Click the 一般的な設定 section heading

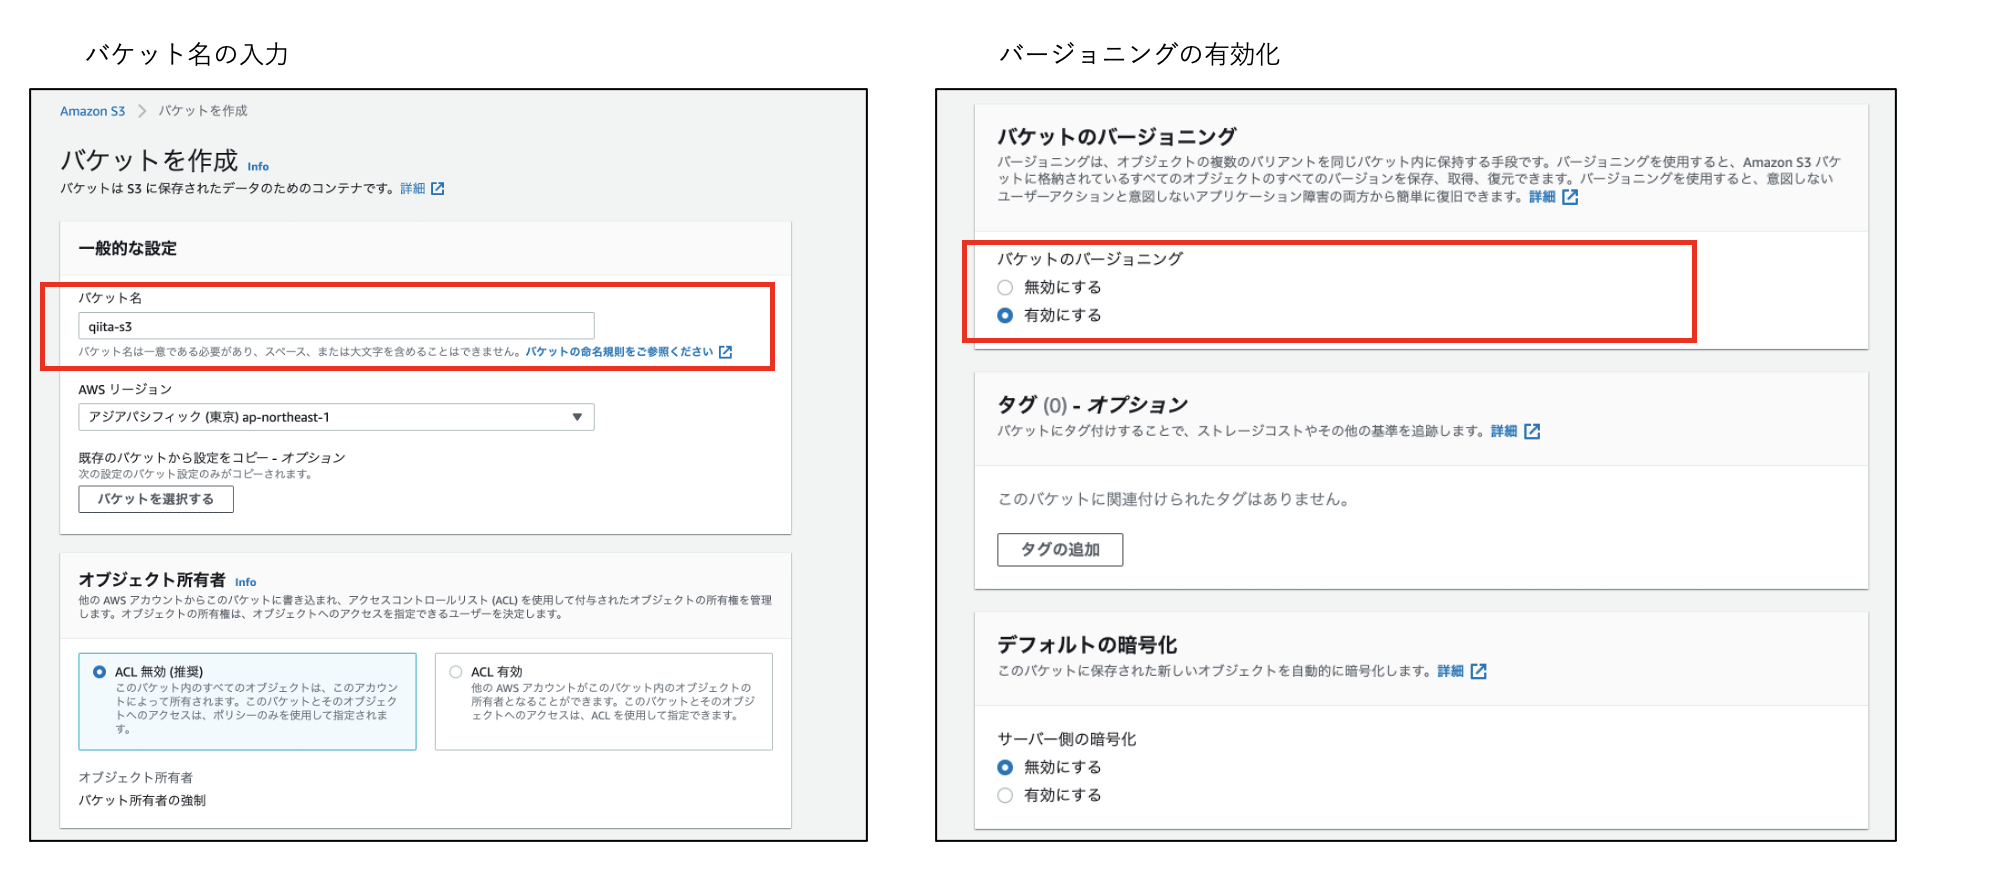point(128,248)
